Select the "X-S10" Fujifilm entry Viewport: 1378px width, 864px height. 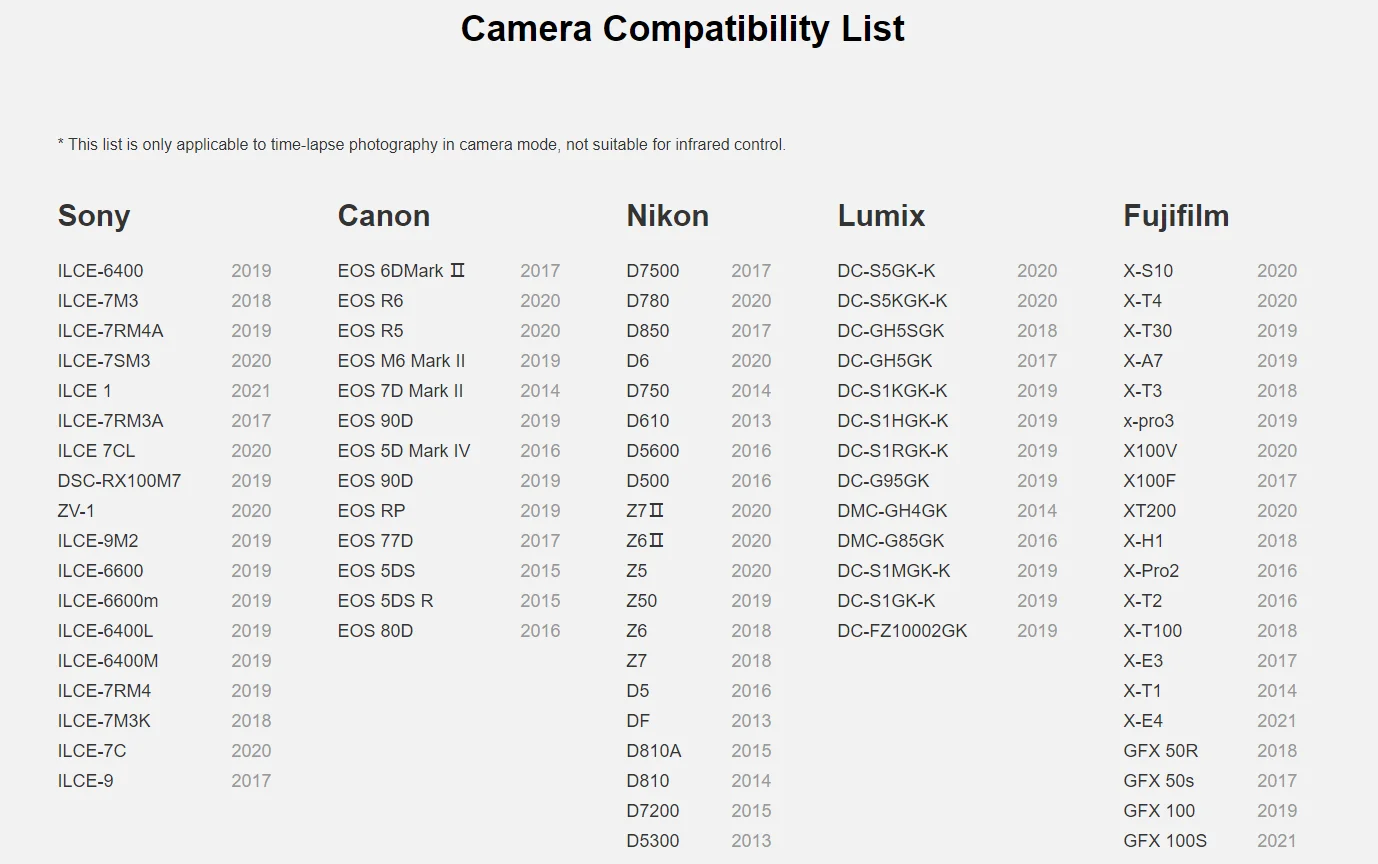tap(1149, 271)
